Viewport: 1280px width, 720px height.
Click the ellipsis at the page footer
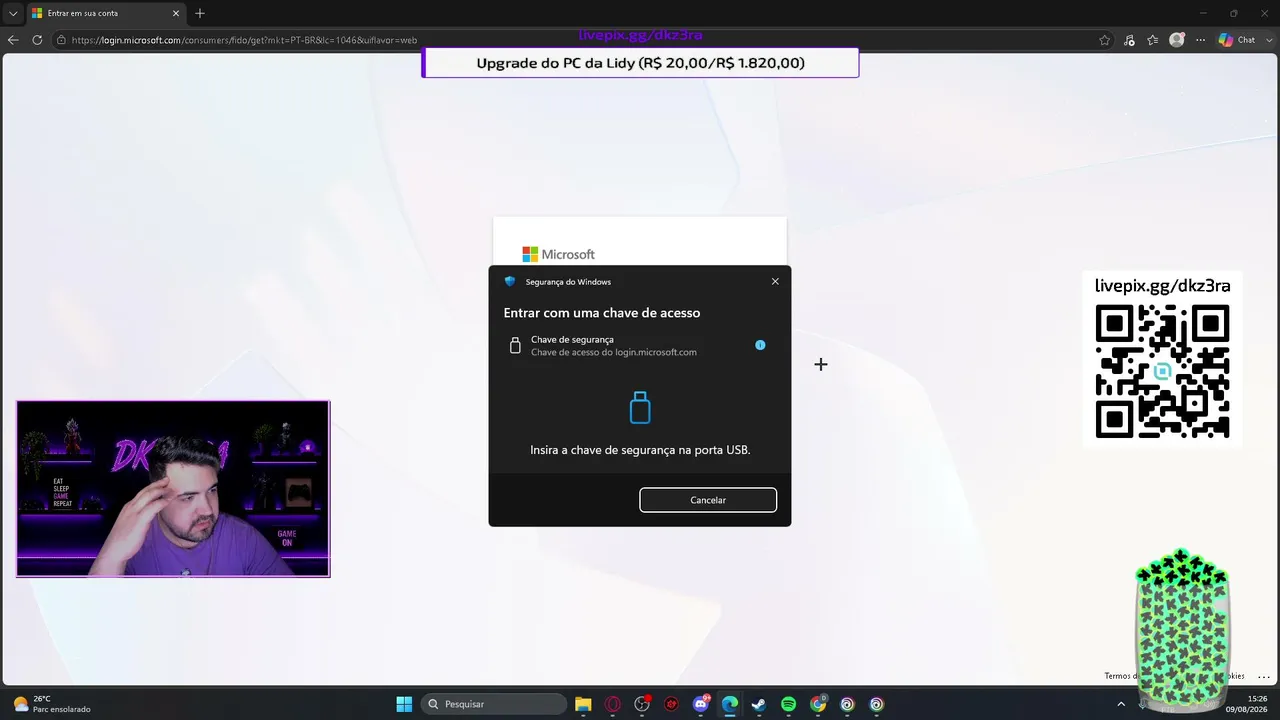pos(1265,676)
